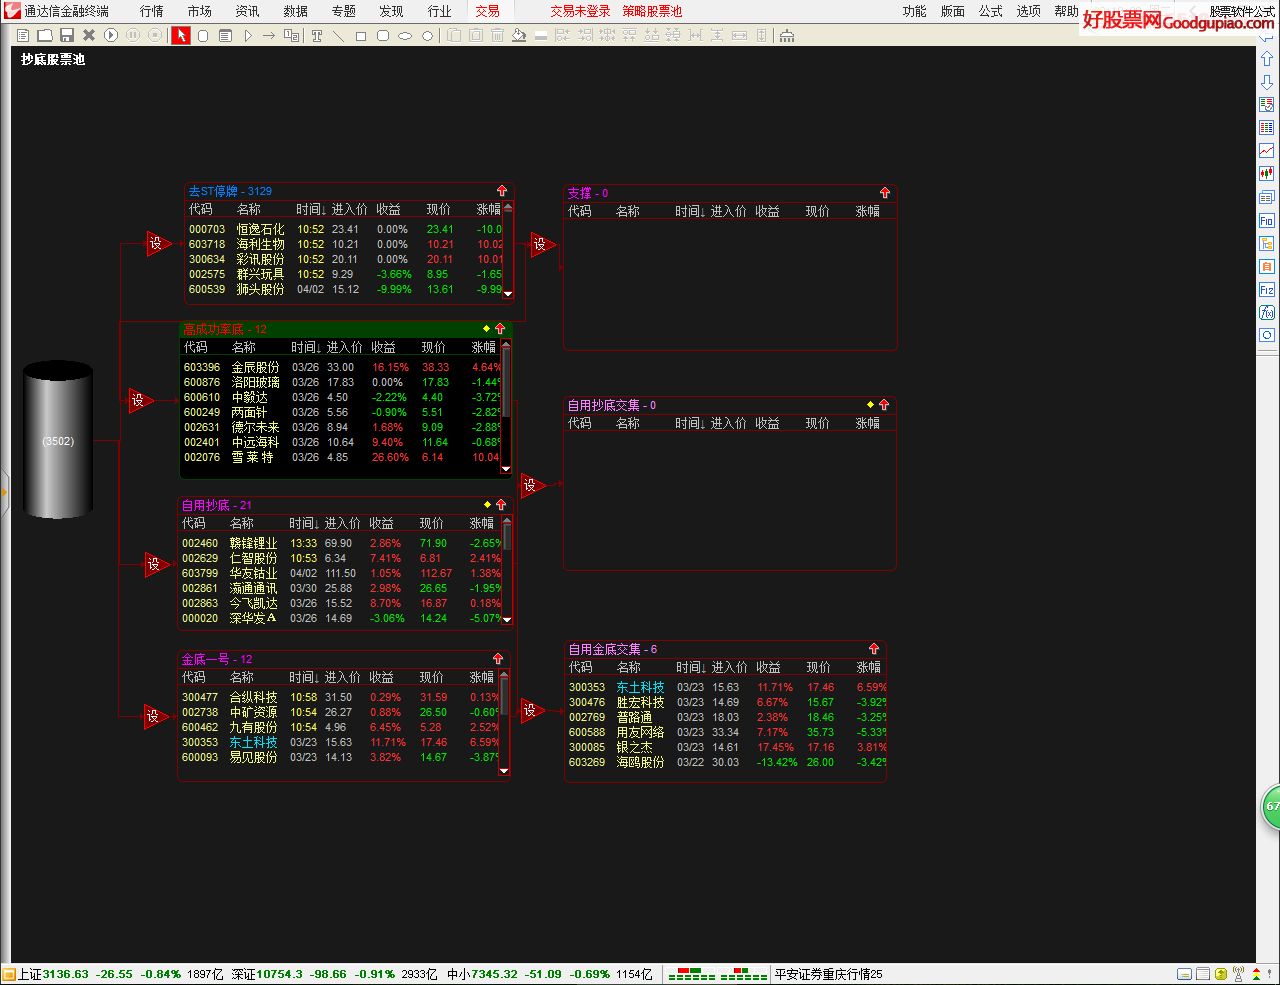
Task: Click red up arrow on 自用抄底交集 panel
Action: 884,404
